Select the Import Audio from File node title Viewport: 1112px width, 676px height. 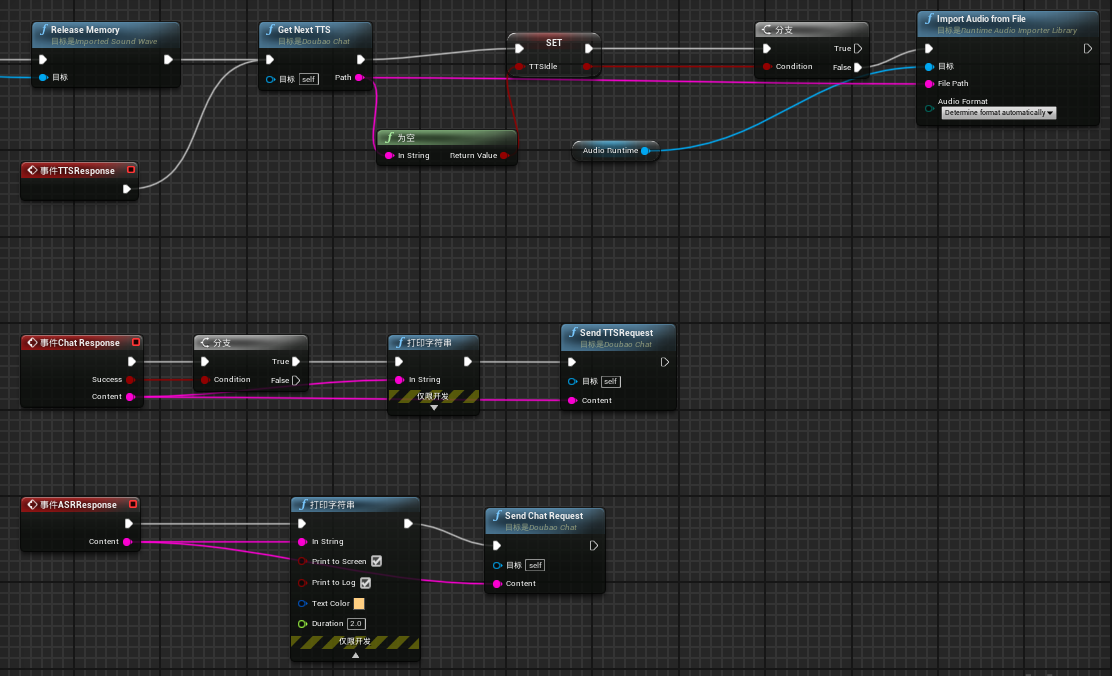981,19
